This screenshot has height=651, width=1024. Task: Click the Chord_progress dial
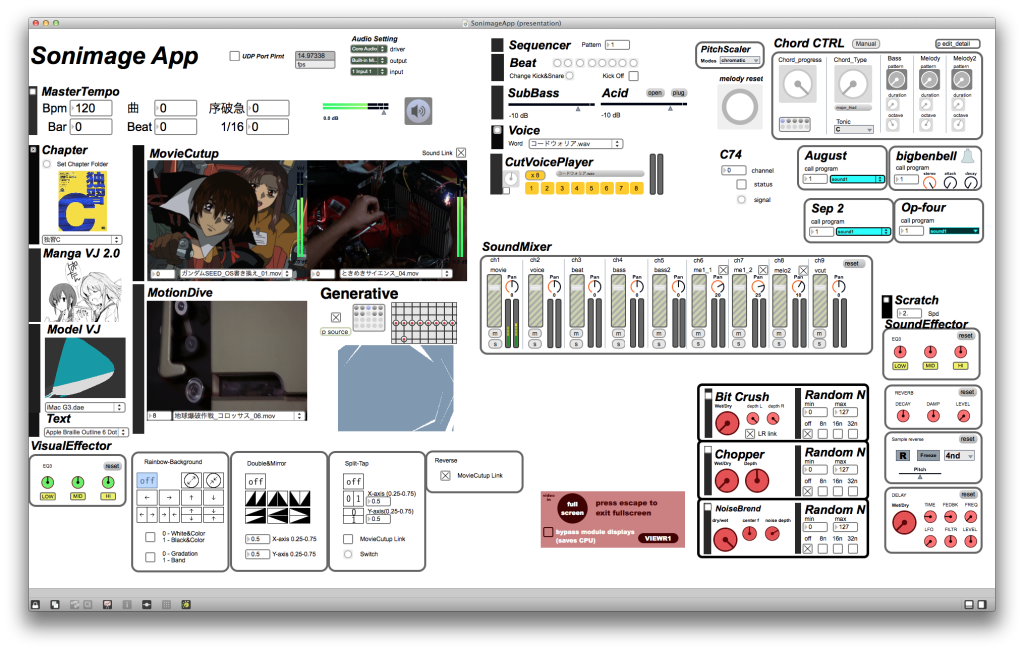pos(799,87)
